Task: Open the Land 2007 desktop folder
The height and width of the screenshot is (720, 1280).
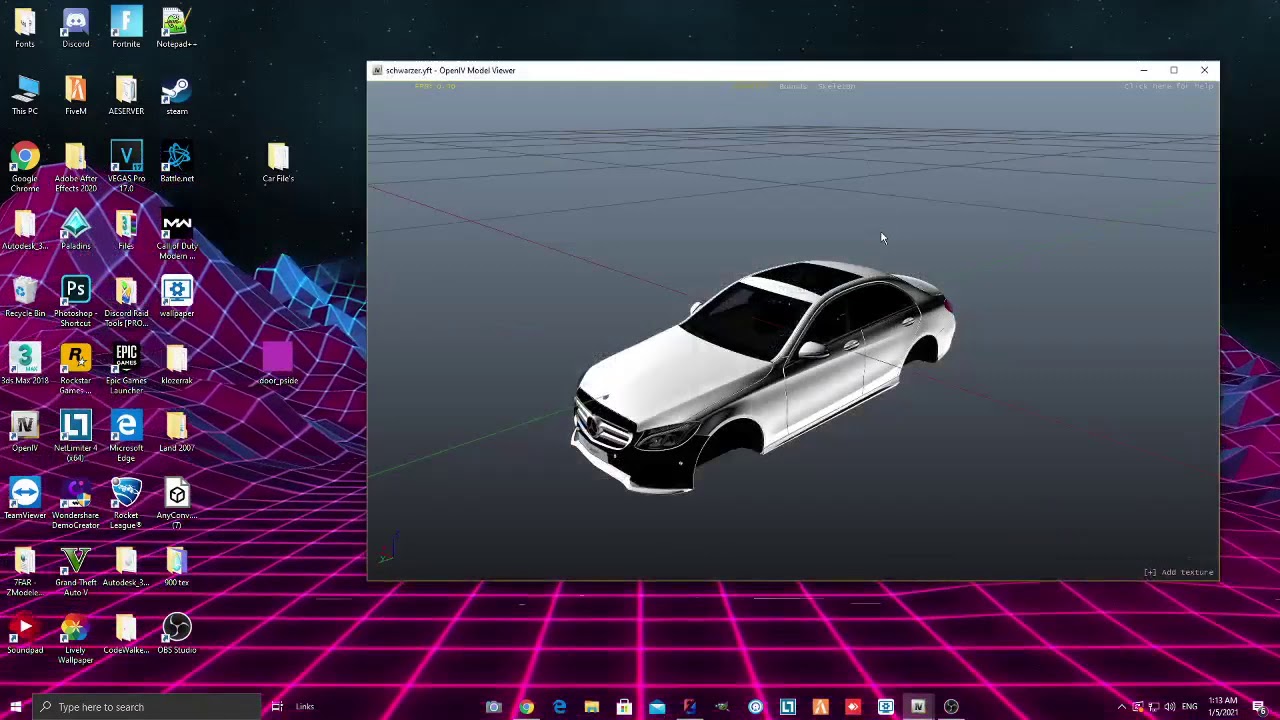Action: pyautogui.click(x=176, y=432)
